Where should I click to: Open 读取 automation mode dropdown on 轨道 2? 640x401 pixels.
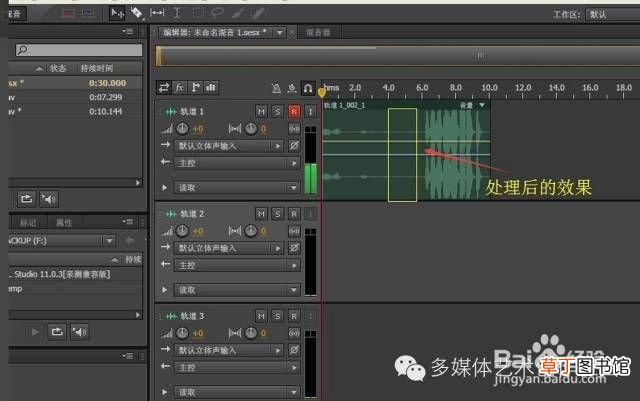point(237,290)
